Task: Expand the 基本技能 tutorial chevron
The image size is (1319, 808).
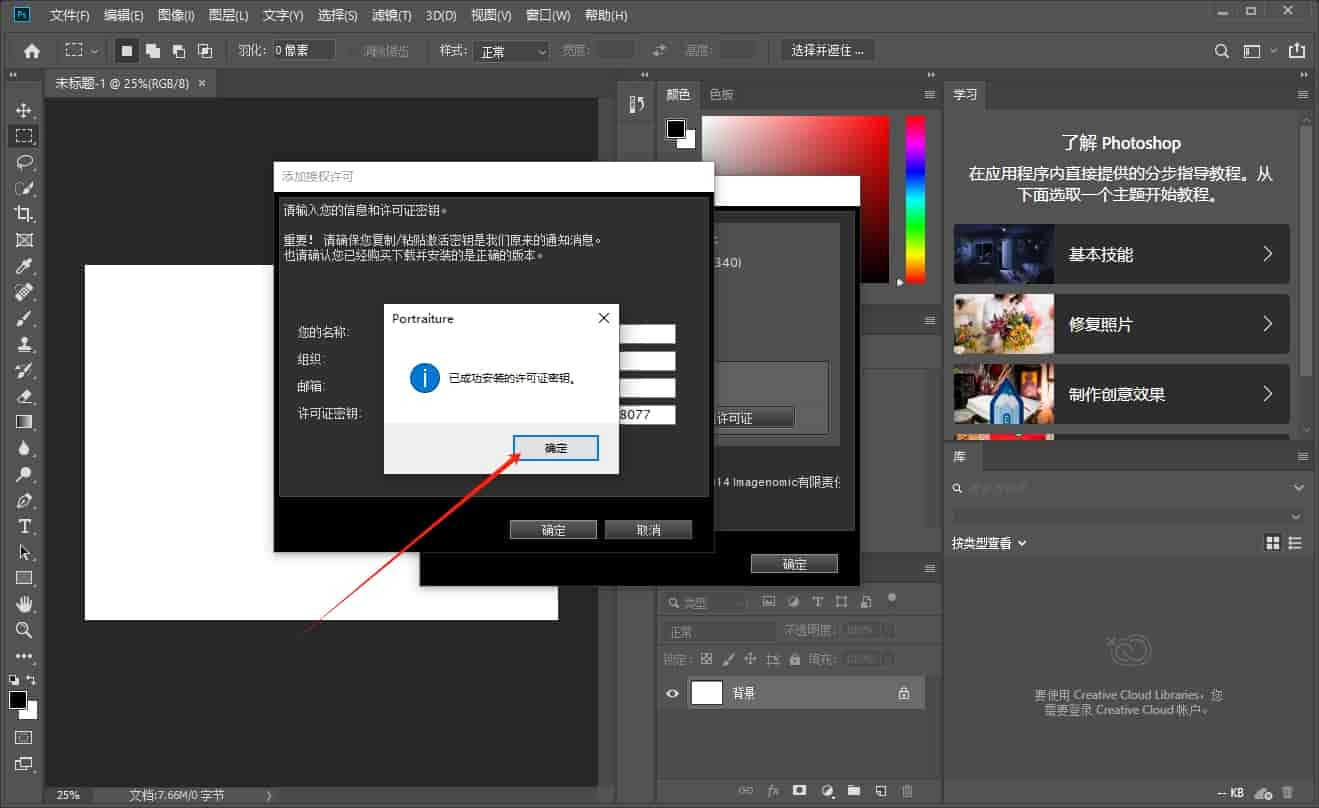Action: [x=1267, y=254]
